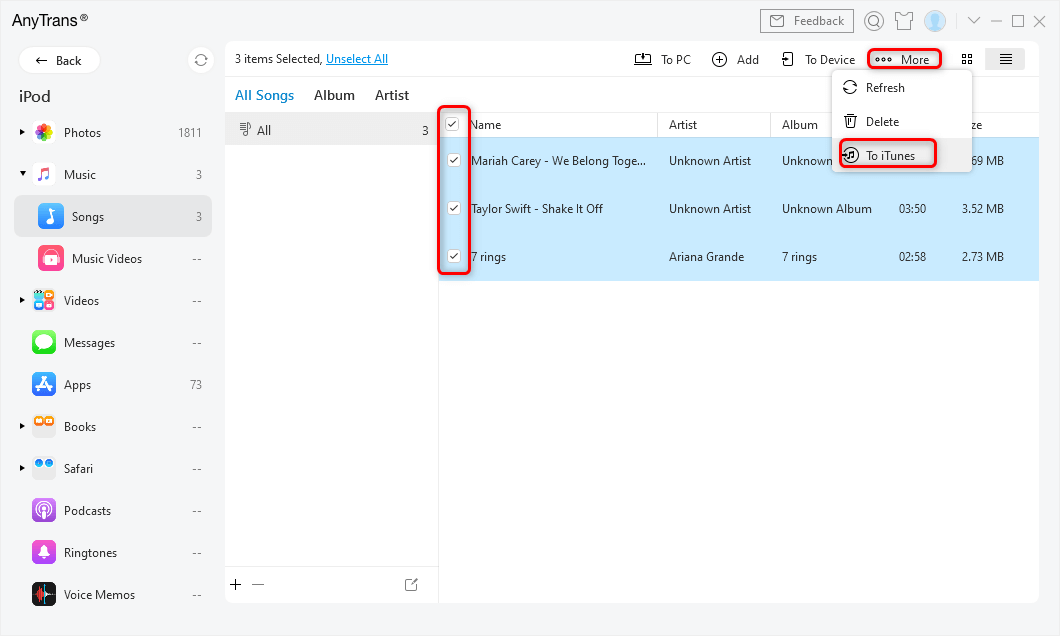Switch to list view icon

[x=1005, y=59]
